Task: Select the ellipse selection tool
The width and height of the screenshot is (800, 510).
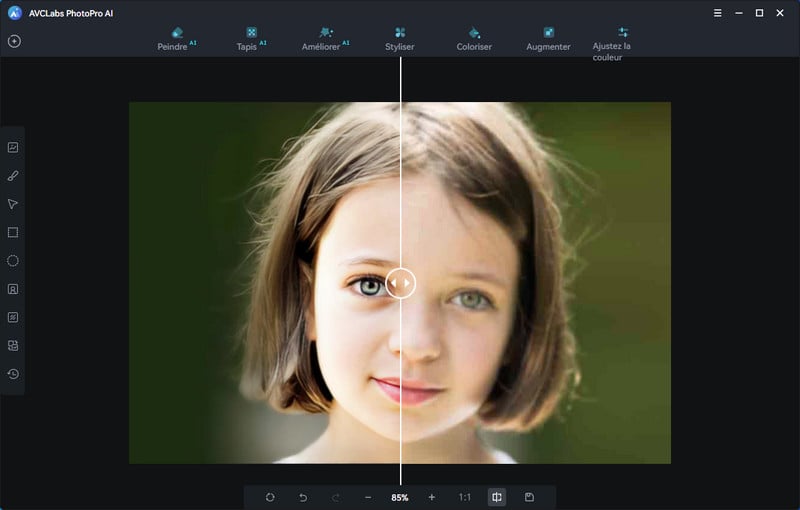Action: [13, 261]
